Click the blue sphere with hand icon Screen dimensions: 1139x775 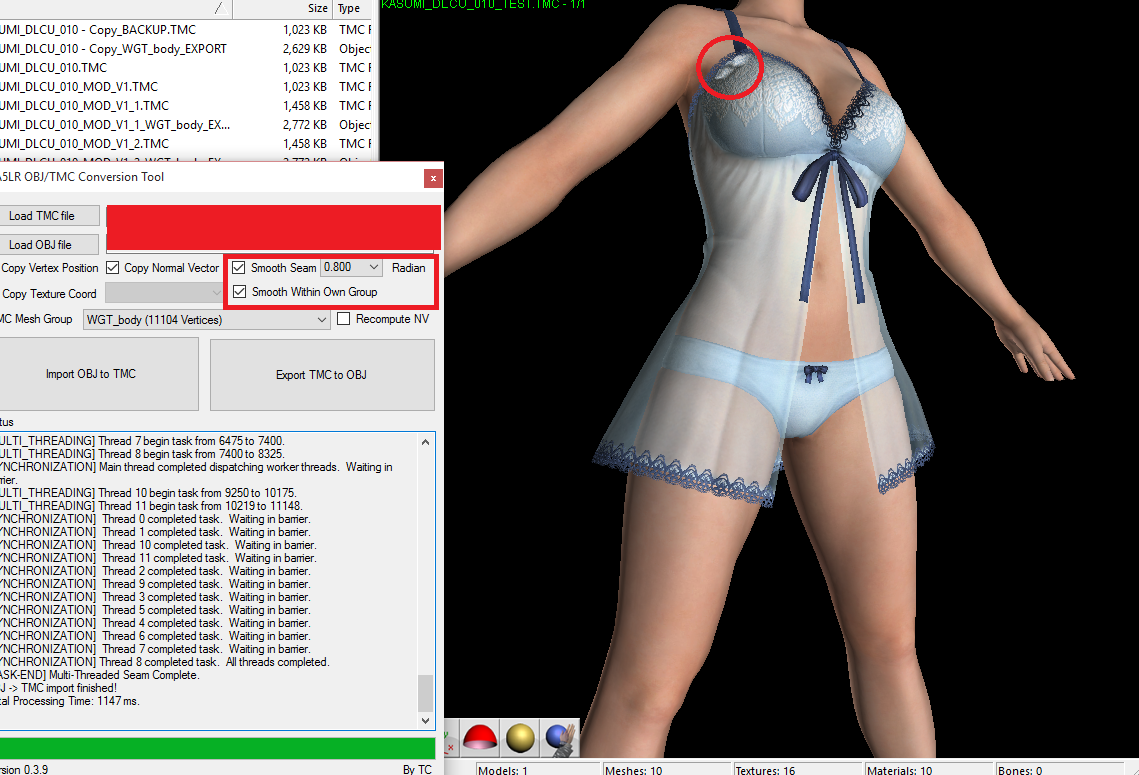559,738
